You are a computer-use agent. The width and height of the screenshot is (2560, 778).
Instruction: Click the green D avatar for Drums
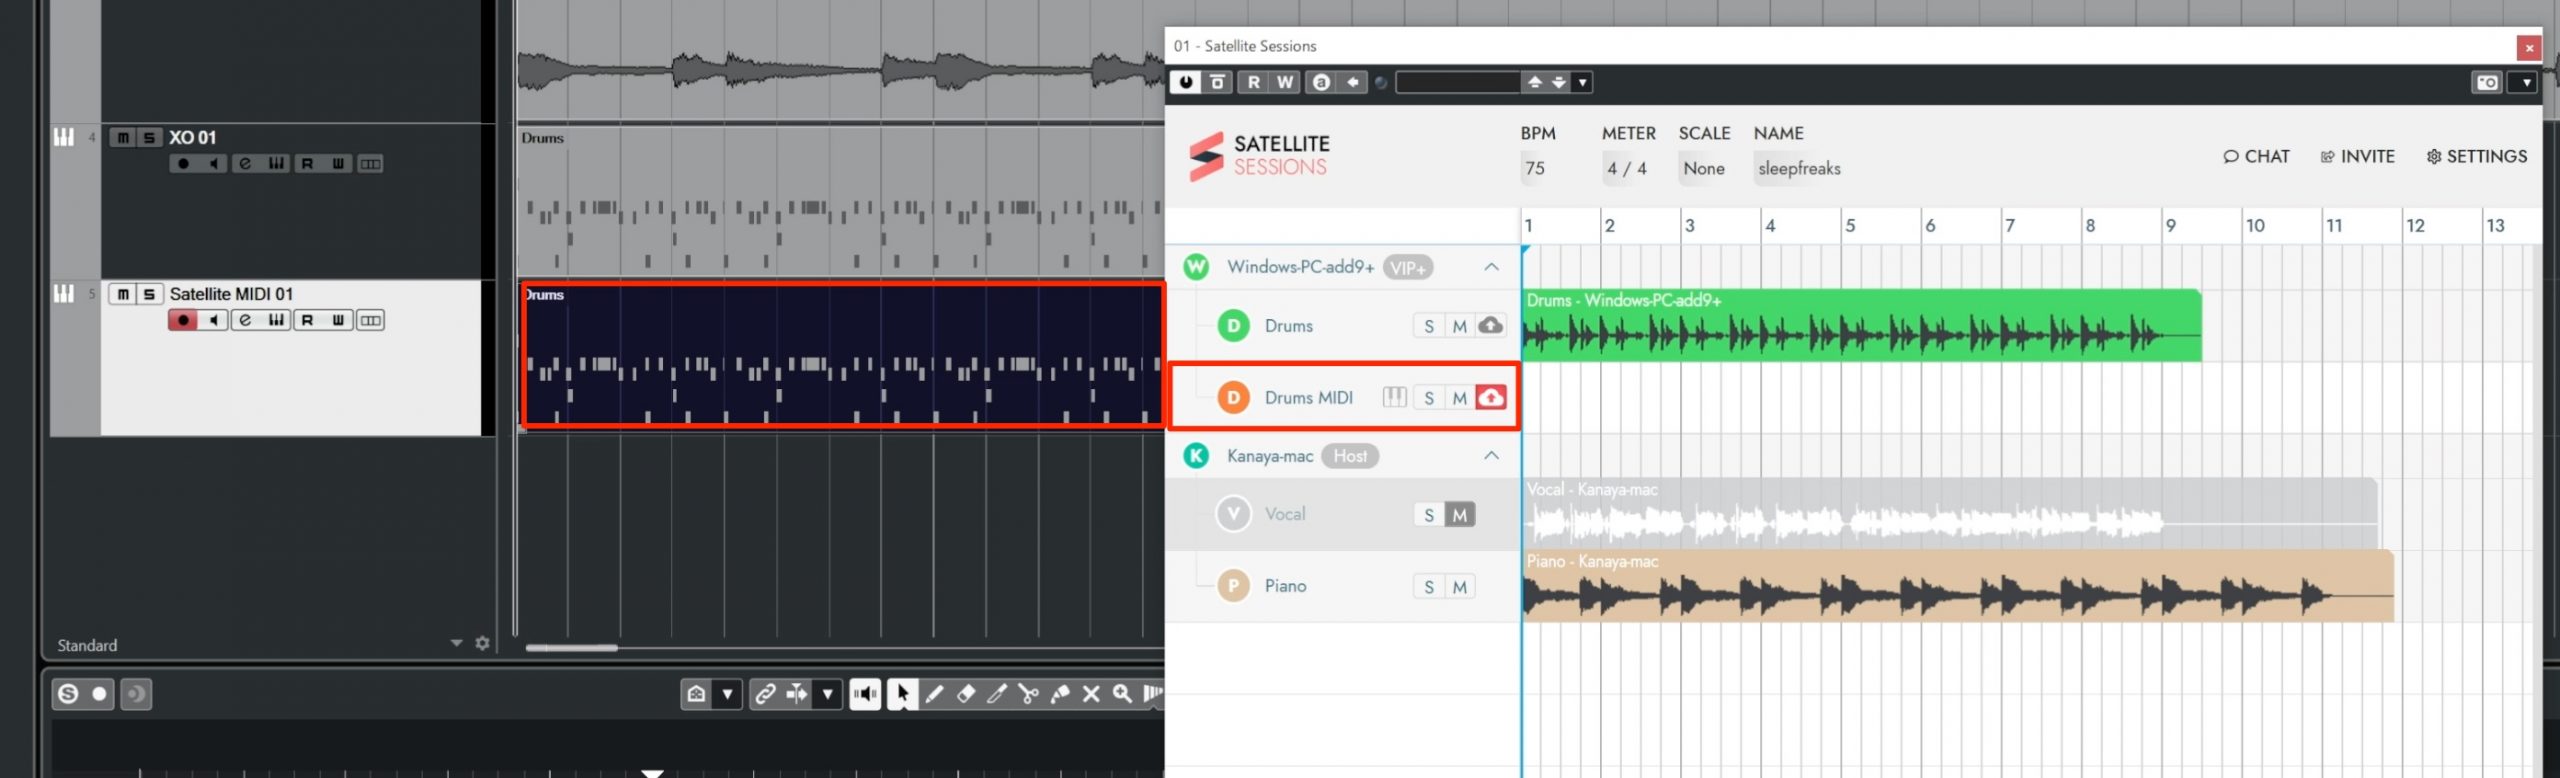1233,326
